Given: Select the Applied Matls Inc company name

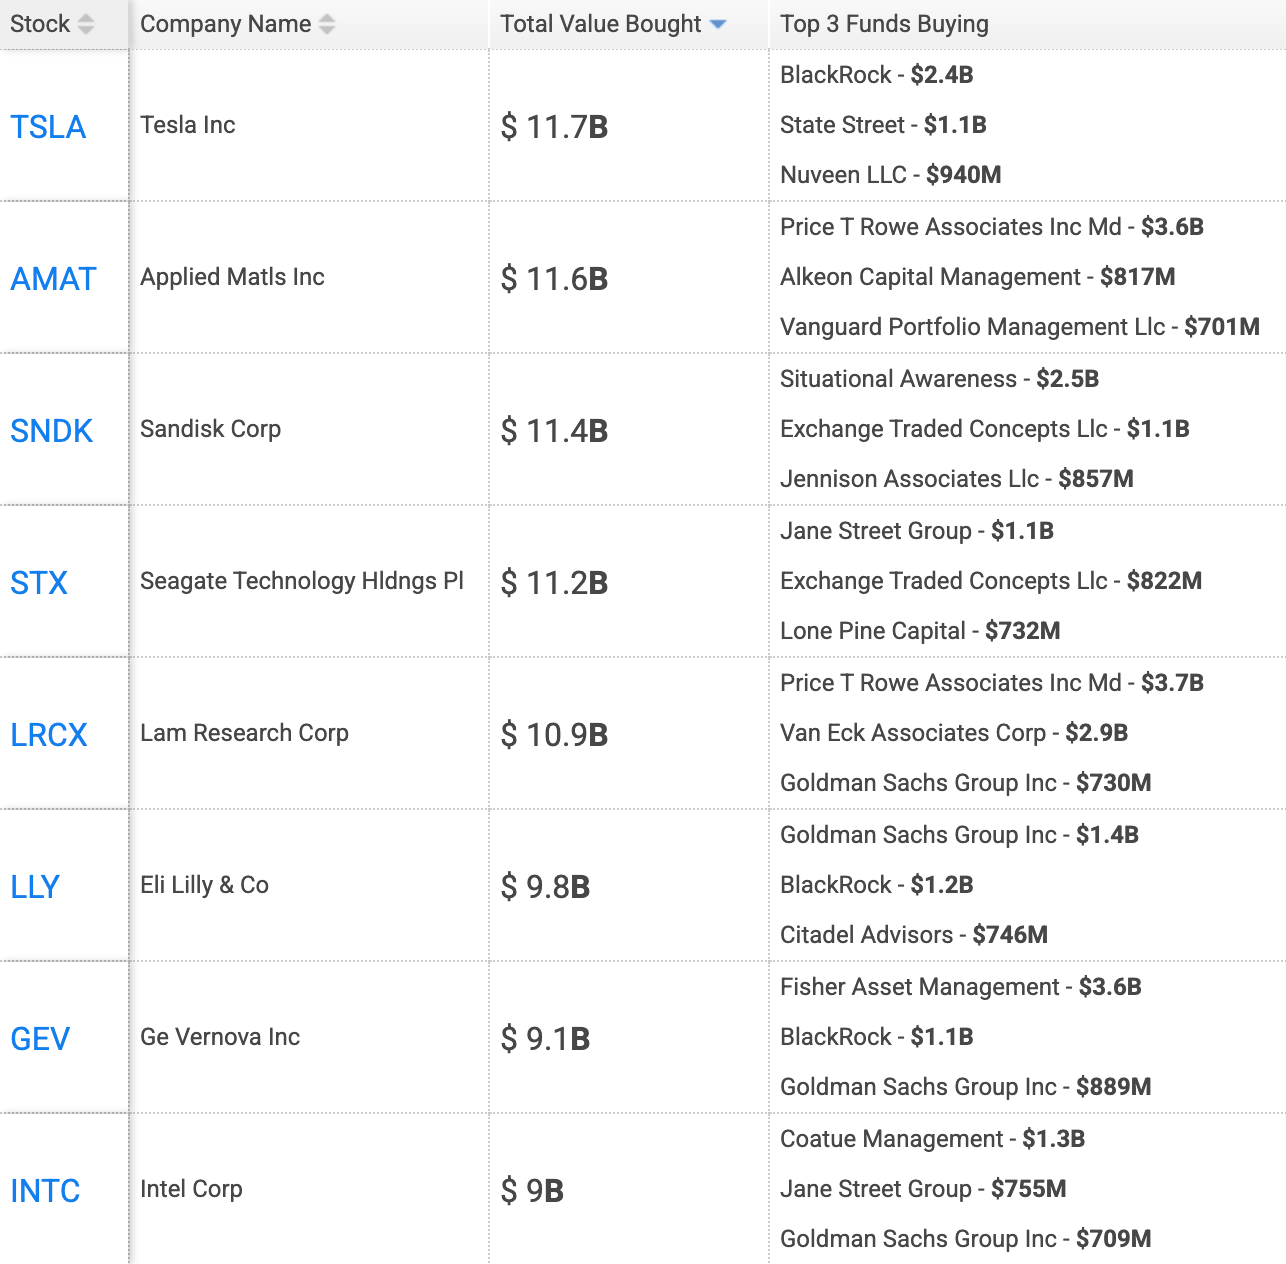Looking at the screenshot, I should point(232,277).
